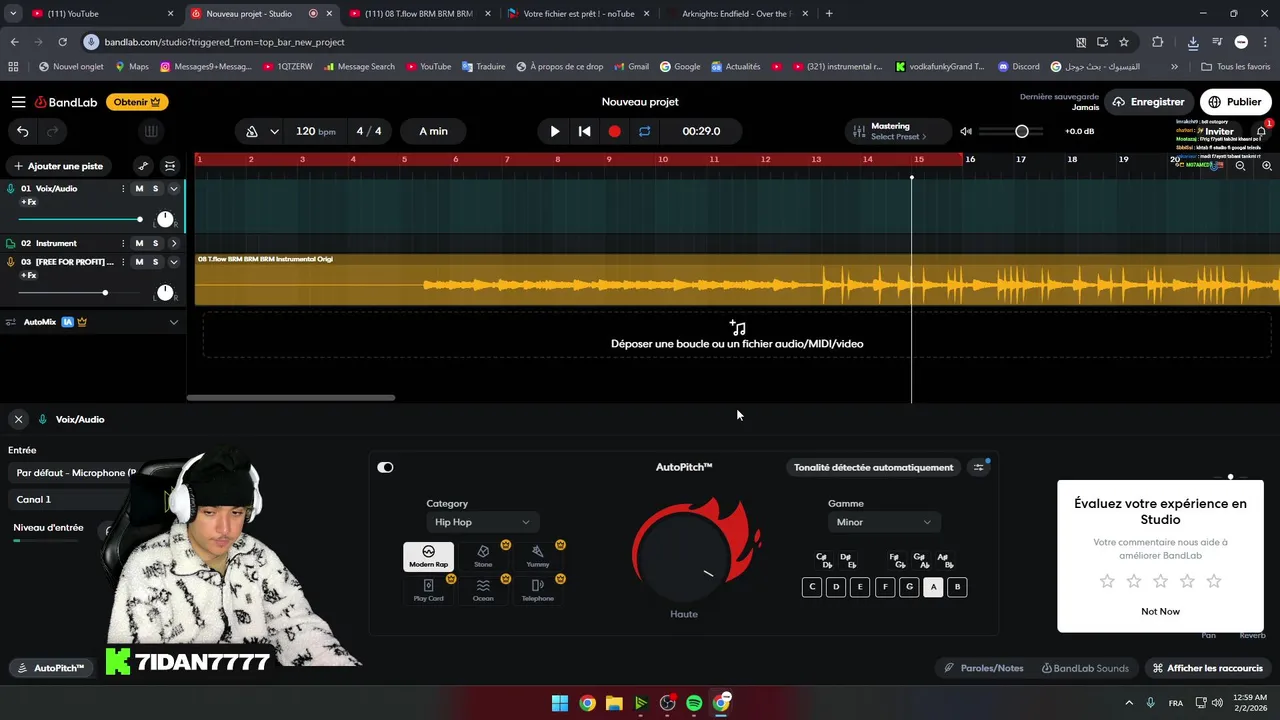Mute the 03 FREE FOR PROFIT track
The width and height of the screenshot is (1280, 720).
[x=139, y=262]
